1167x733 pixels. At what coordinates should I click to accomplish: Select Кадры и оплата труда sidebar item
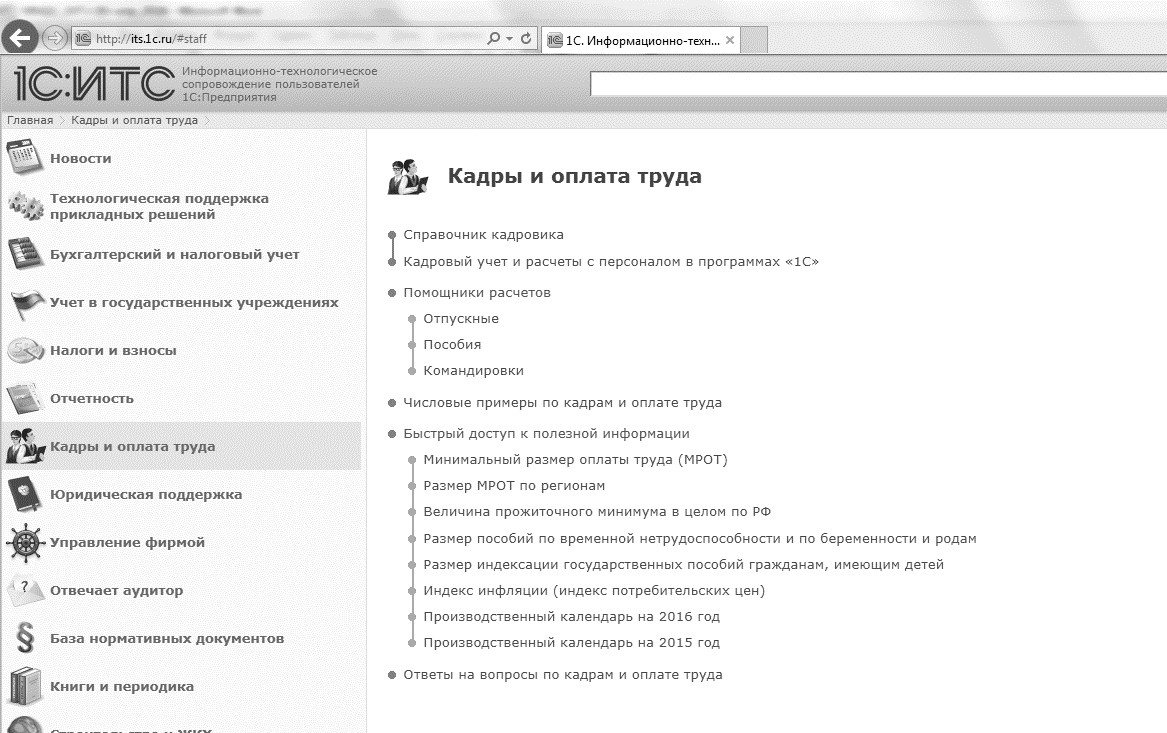(182, 446)
